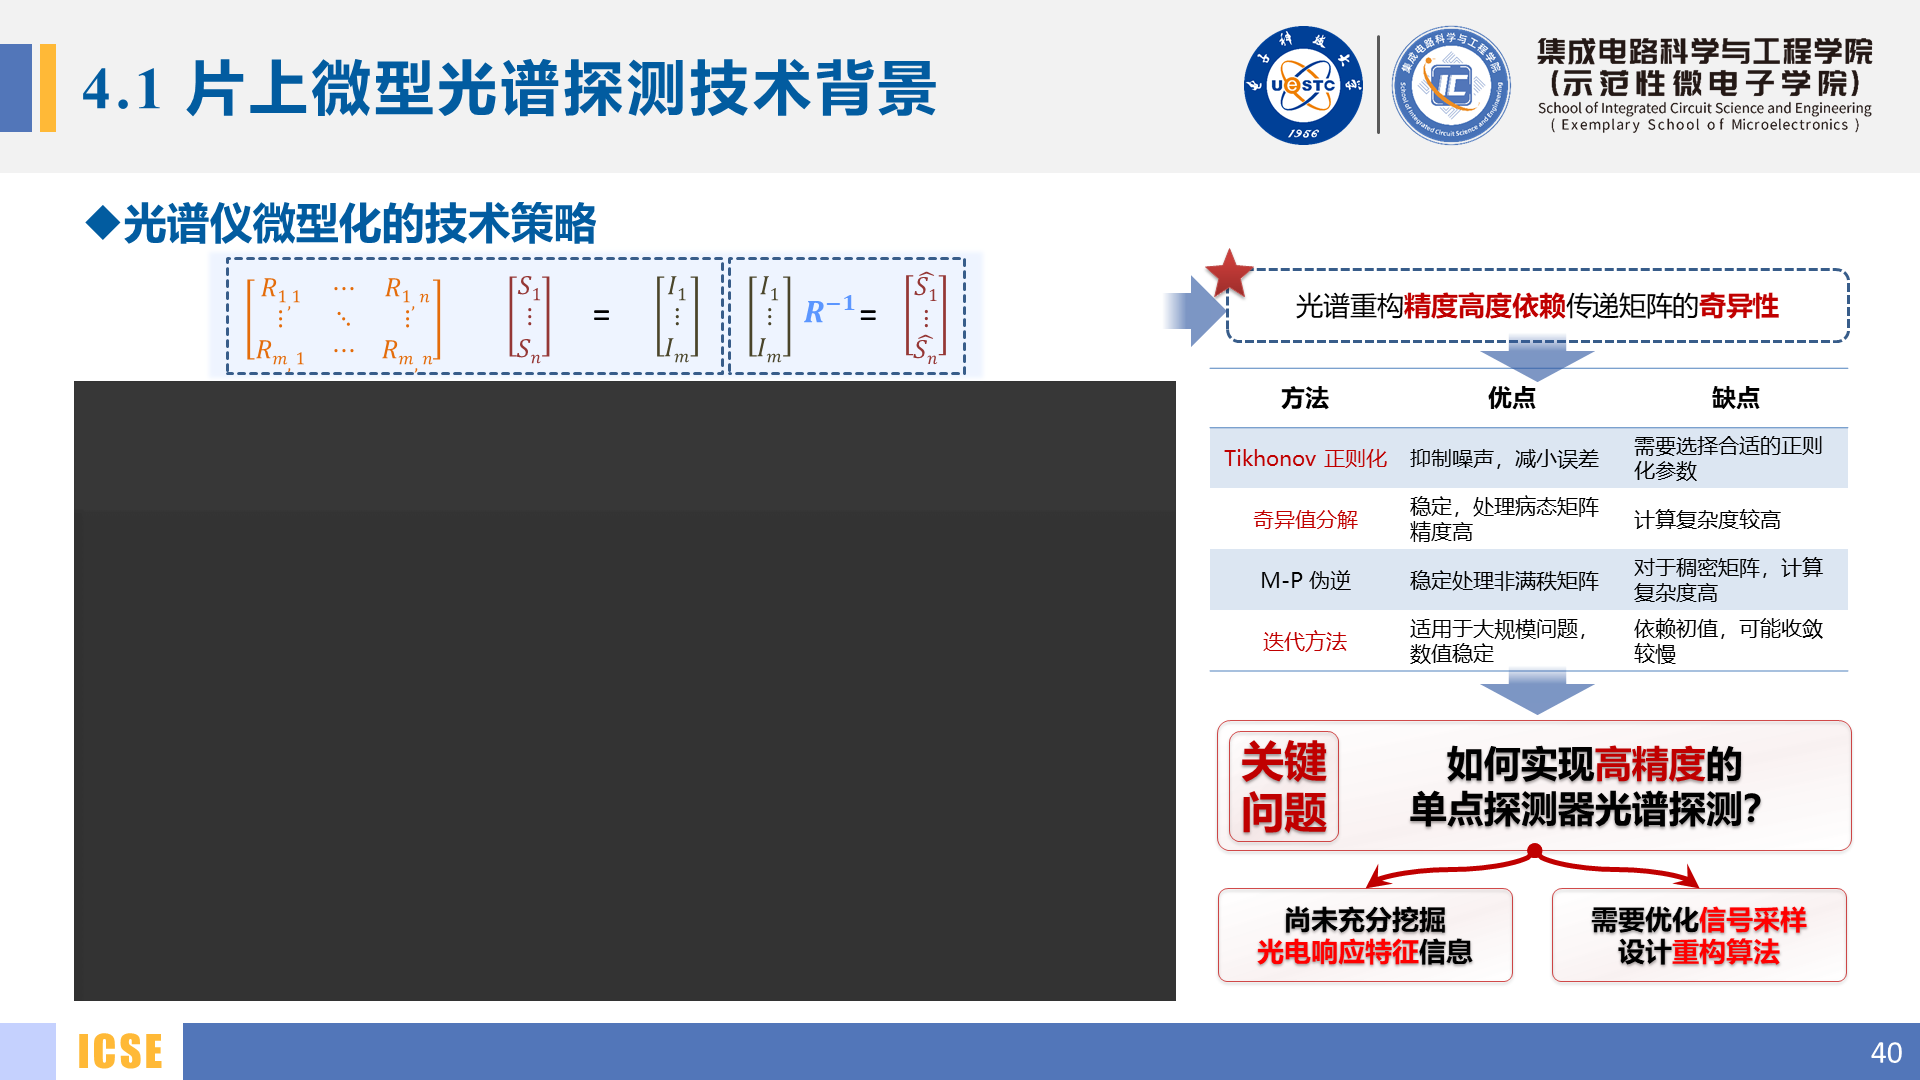Click the IC school circular emblem
Image resolution: width=1920 pixels, height=1080 pixels.
point(1451,86)
